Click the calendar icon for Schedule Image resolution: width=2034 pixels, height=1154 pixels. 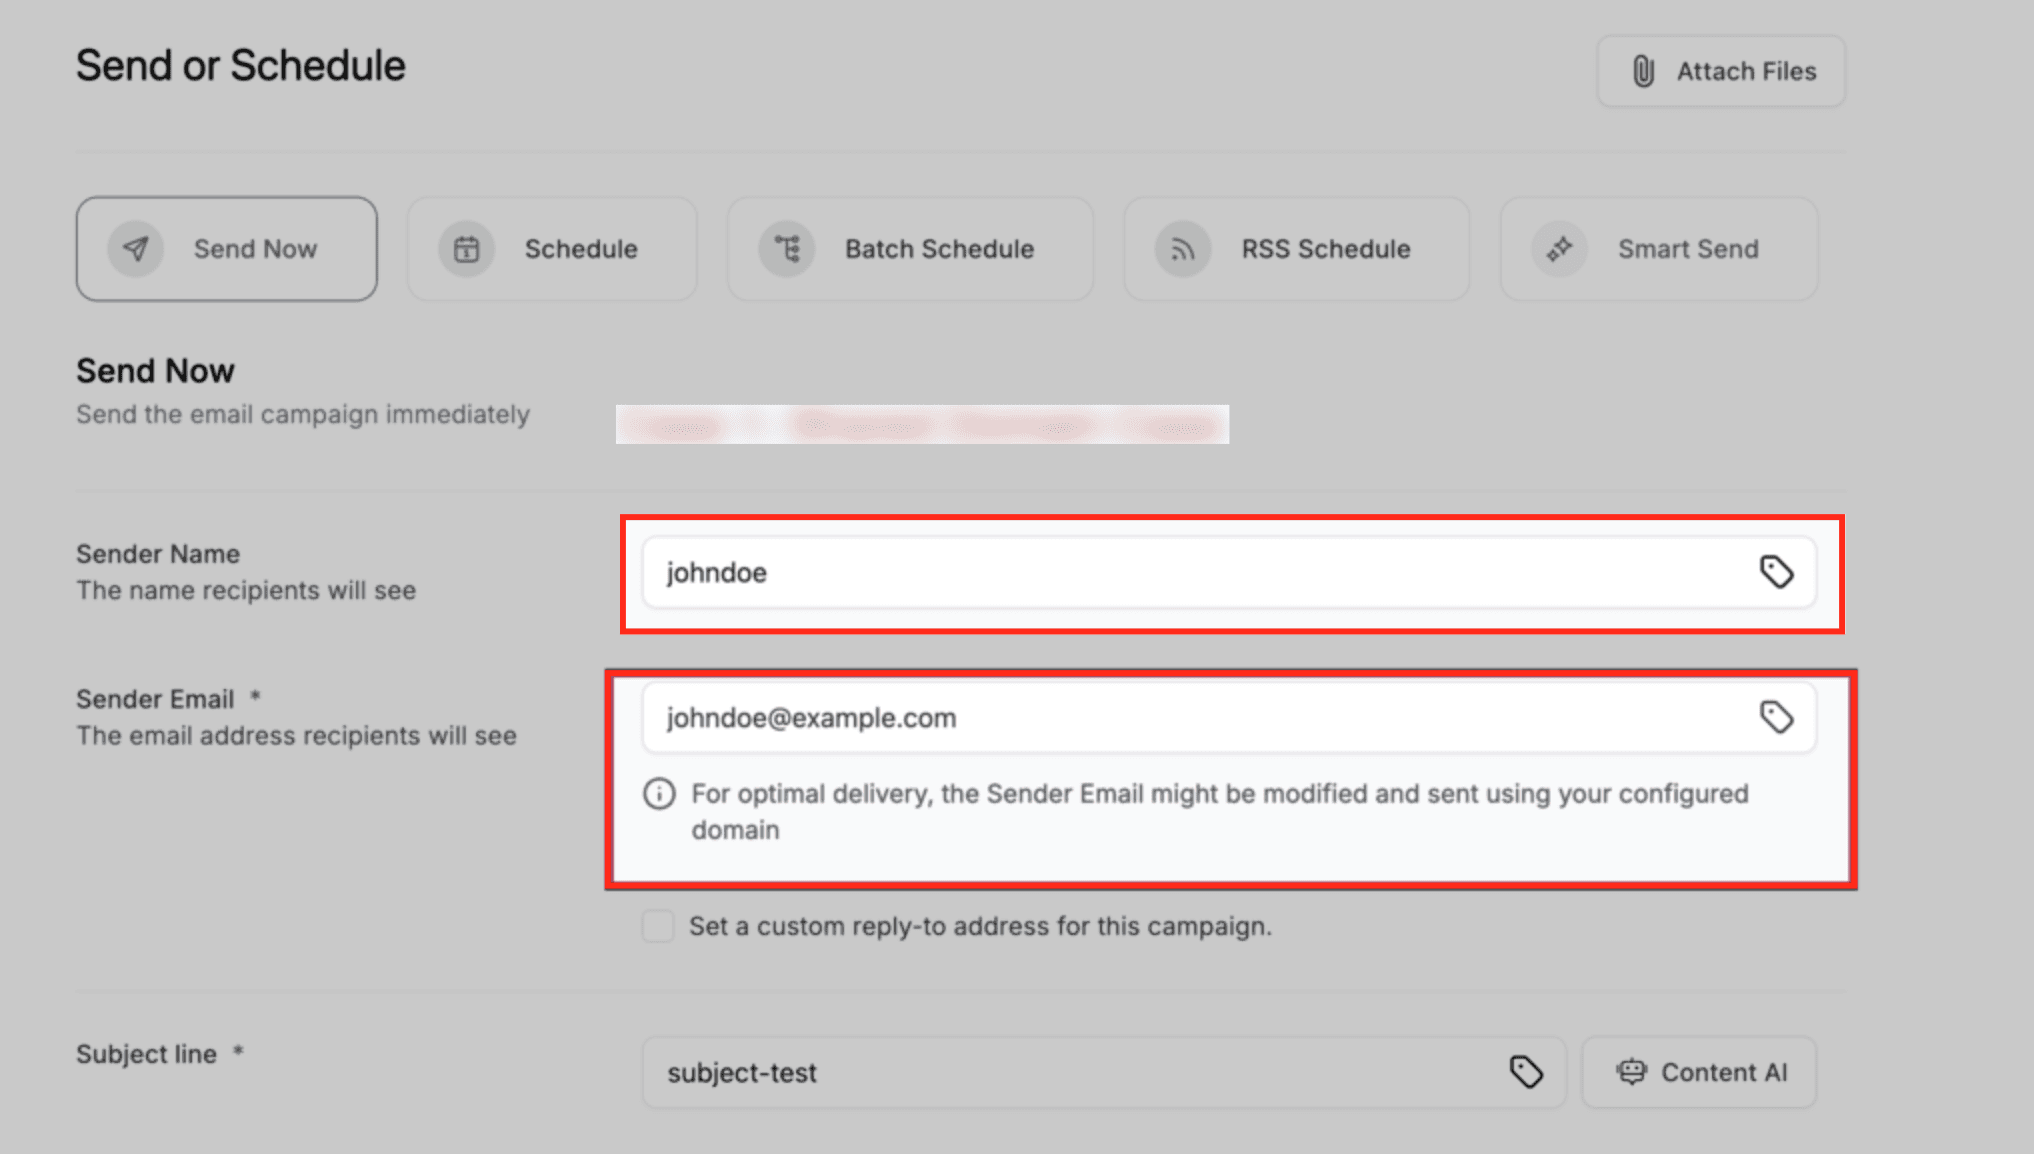tap(465, 249)
